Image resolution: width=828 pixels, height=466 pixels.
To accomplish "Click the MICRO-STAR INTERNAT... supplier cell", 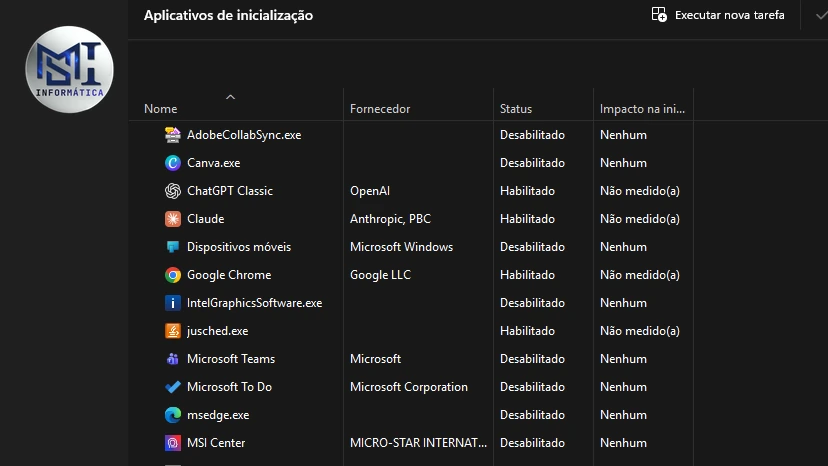I will coord(418,443).
